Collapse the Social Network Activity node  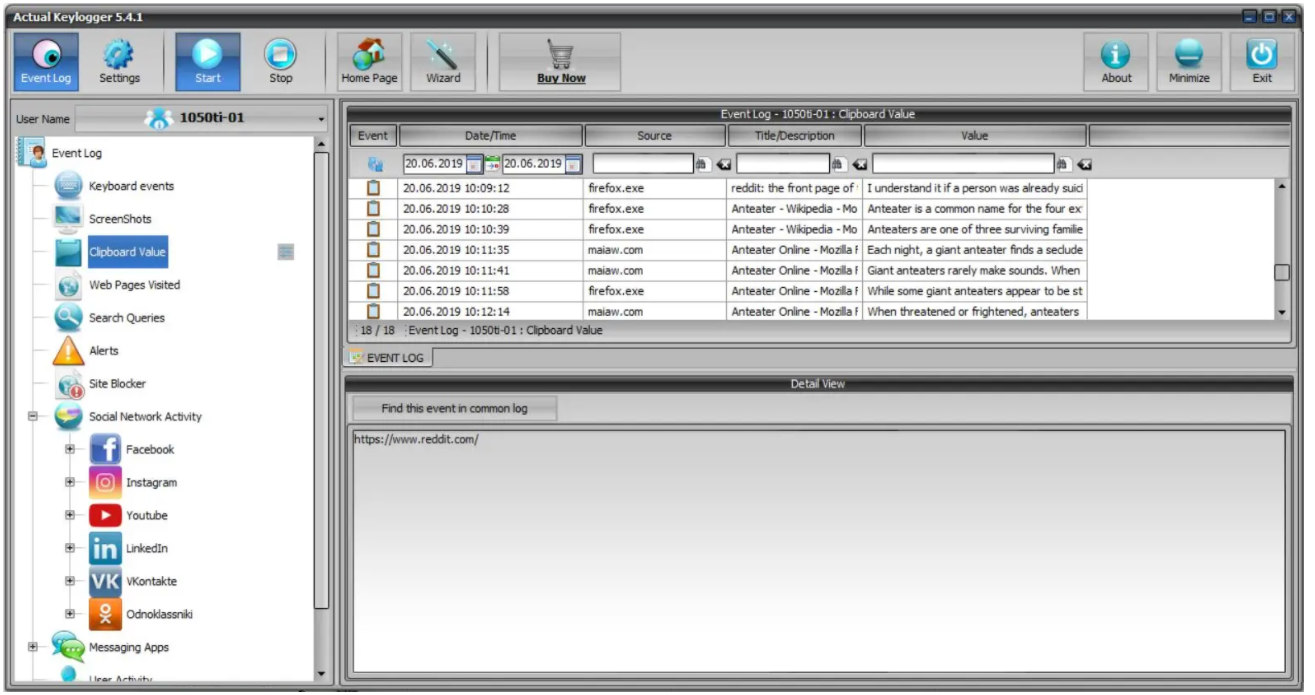[33, 417]
